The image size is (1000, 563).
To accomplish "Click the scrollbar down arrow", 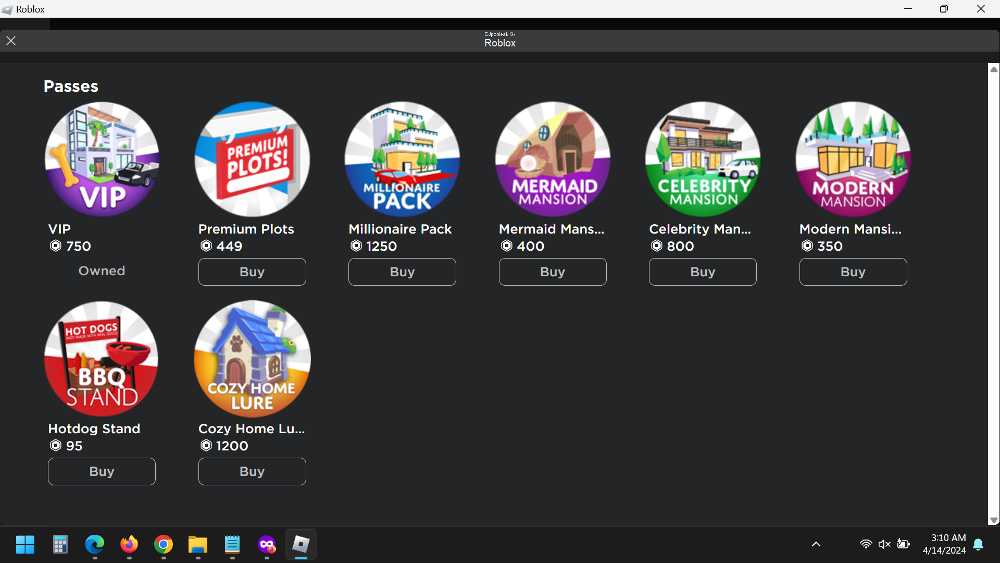I will (x=994, y=520).
